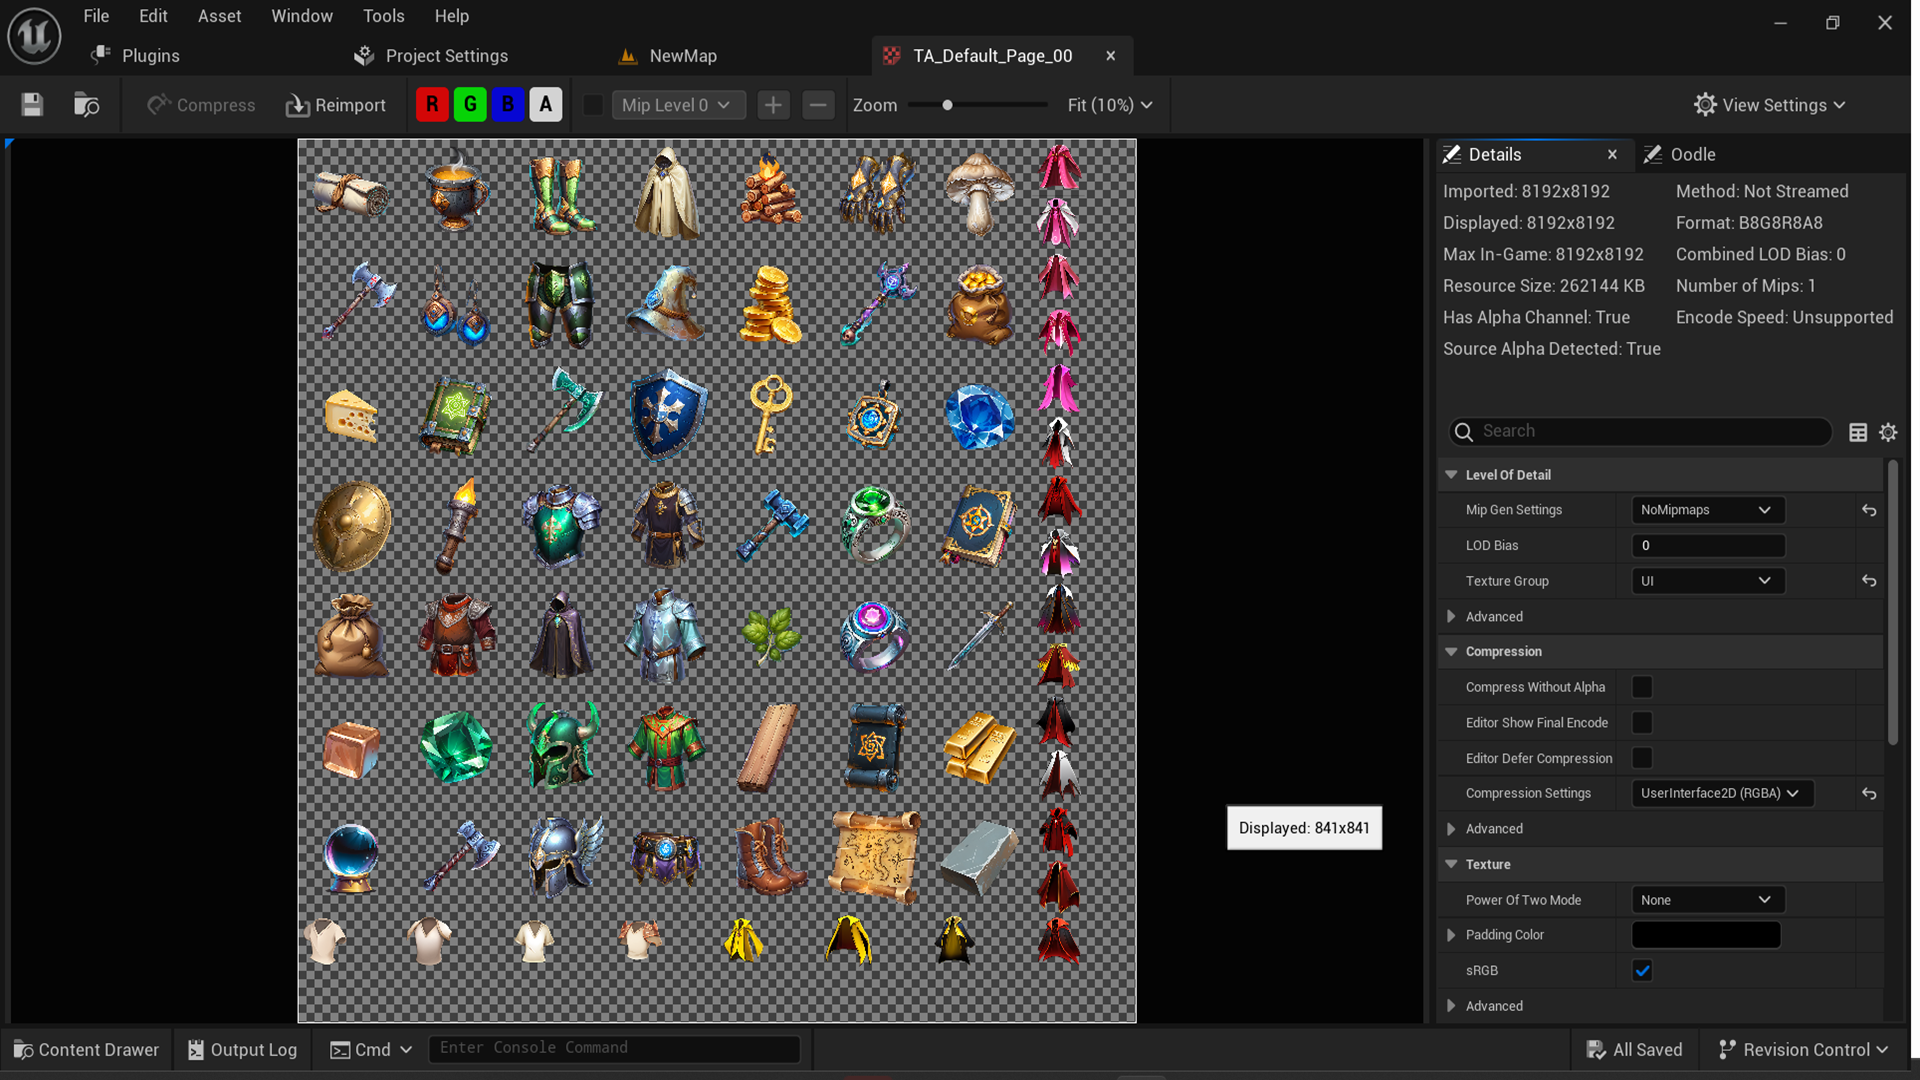This screenshot has width=1920, height=1080.
Task: Open the Content Drawer
Action: point(86,1049)
